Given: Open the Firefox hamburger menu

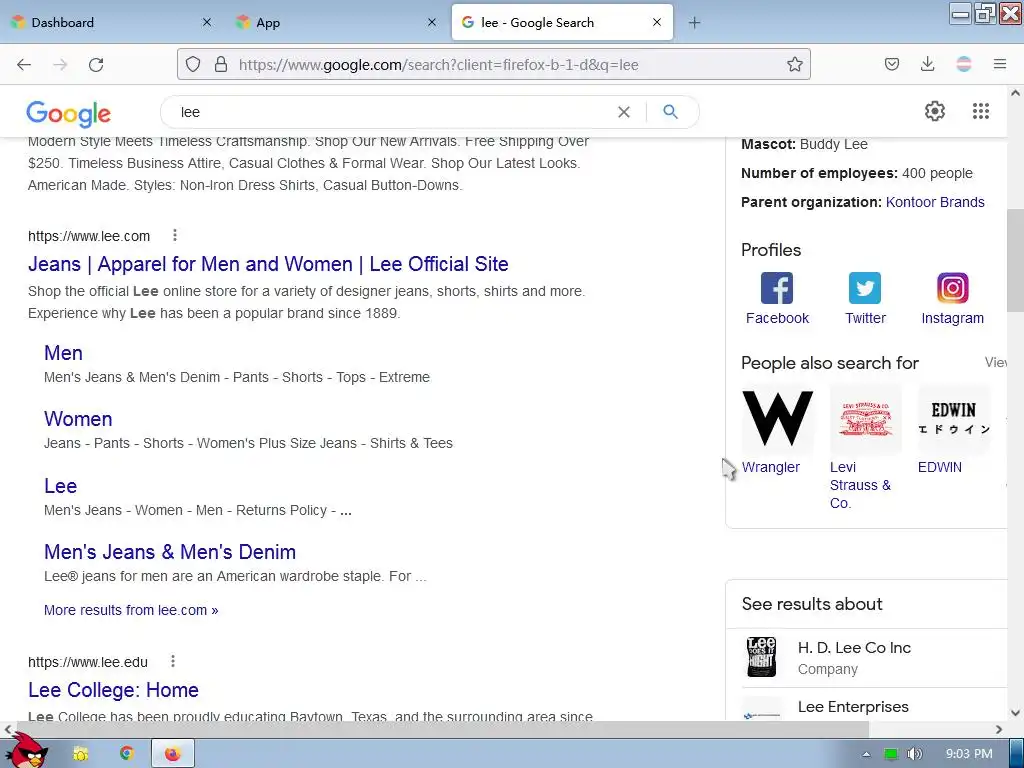Looking at the screenshot, I should [x=999, y=64].
